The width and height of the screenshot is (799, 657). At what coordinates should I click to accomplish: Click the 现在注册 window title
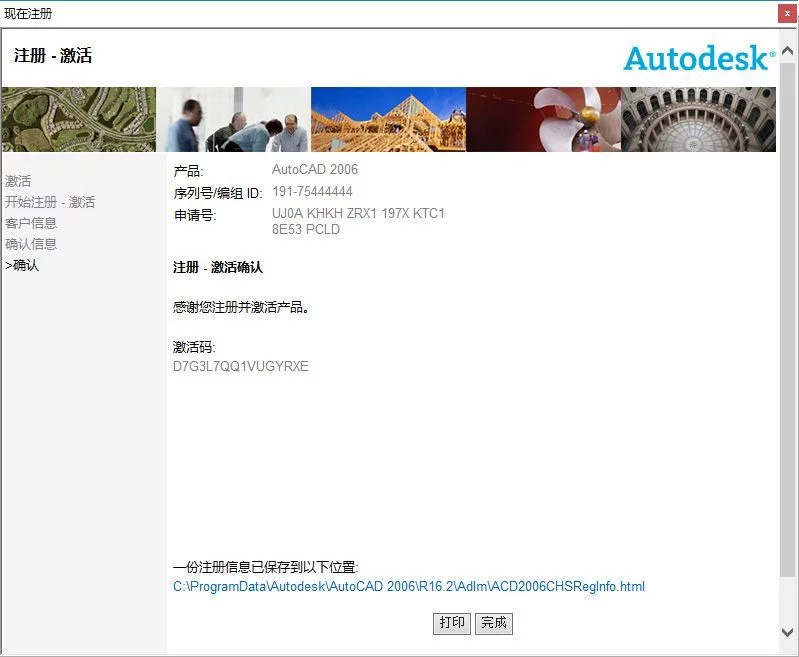pyautogui.click(x=28, y=14)
